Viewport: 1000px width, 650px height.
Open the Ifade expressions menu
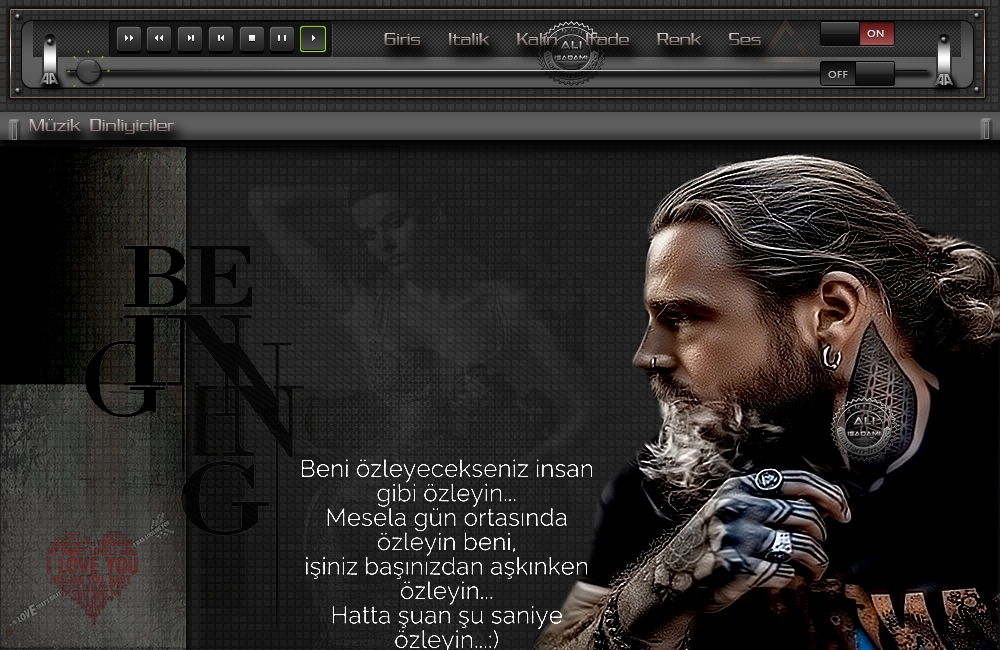[x=608, y=40]
